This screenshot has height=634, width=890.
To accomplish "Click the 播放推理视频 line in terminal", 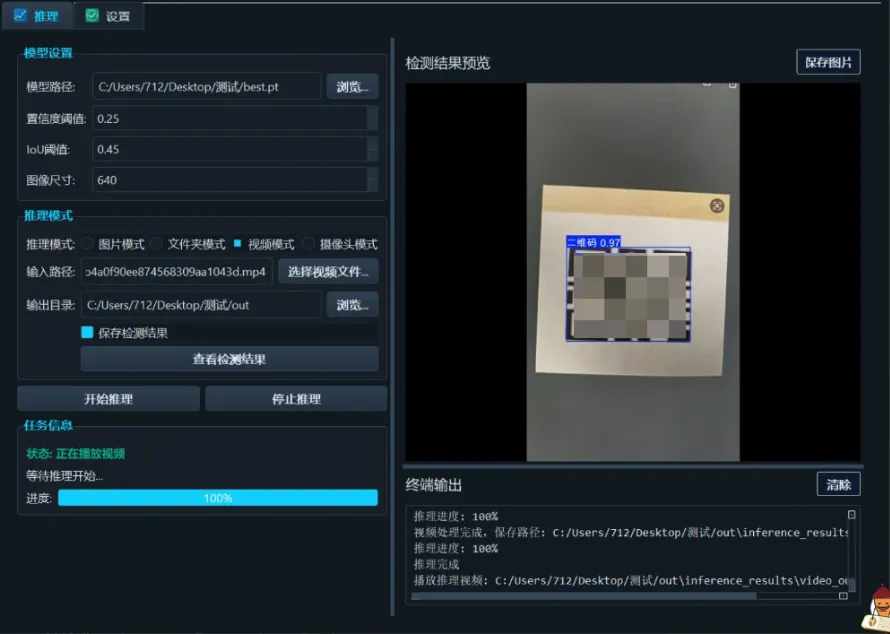I will tap(631, 580).
